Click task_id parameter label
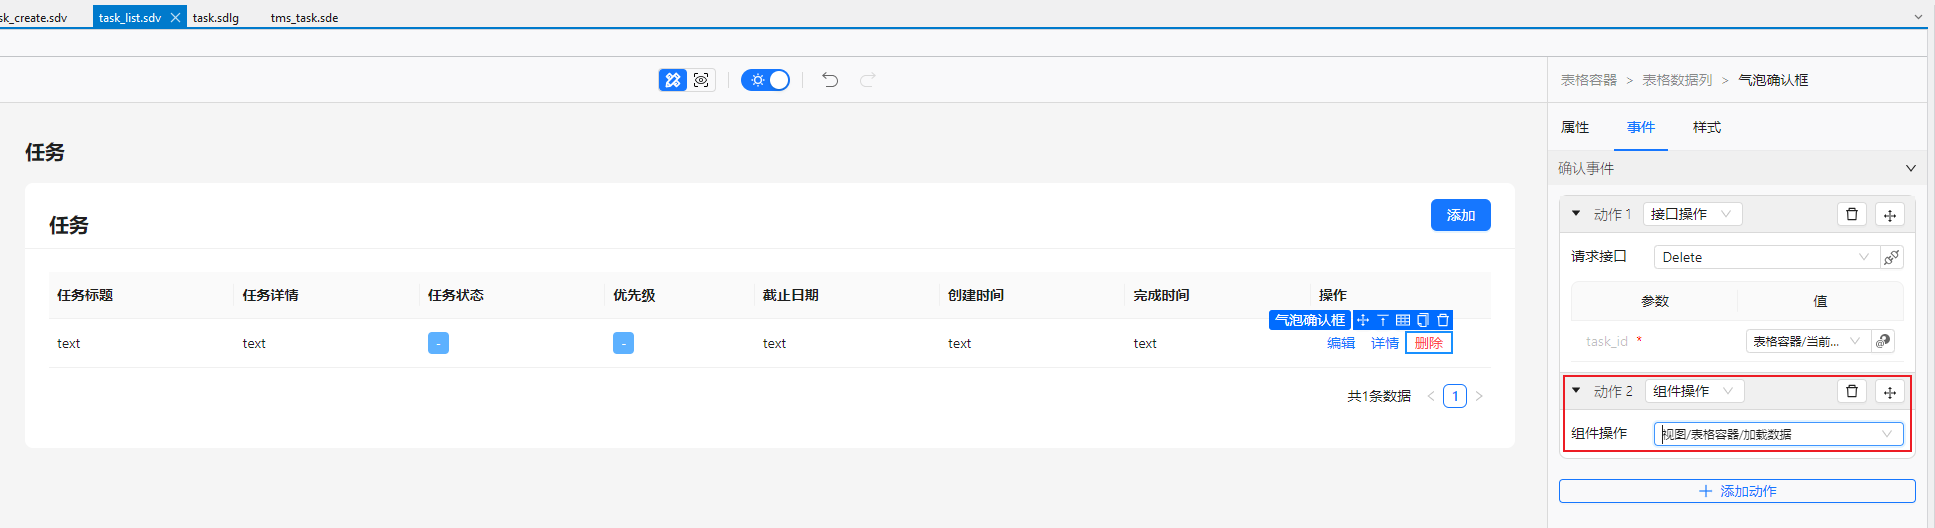Image resolution: width=1935 pixels, height=528 pixels. coord(1607,341)
